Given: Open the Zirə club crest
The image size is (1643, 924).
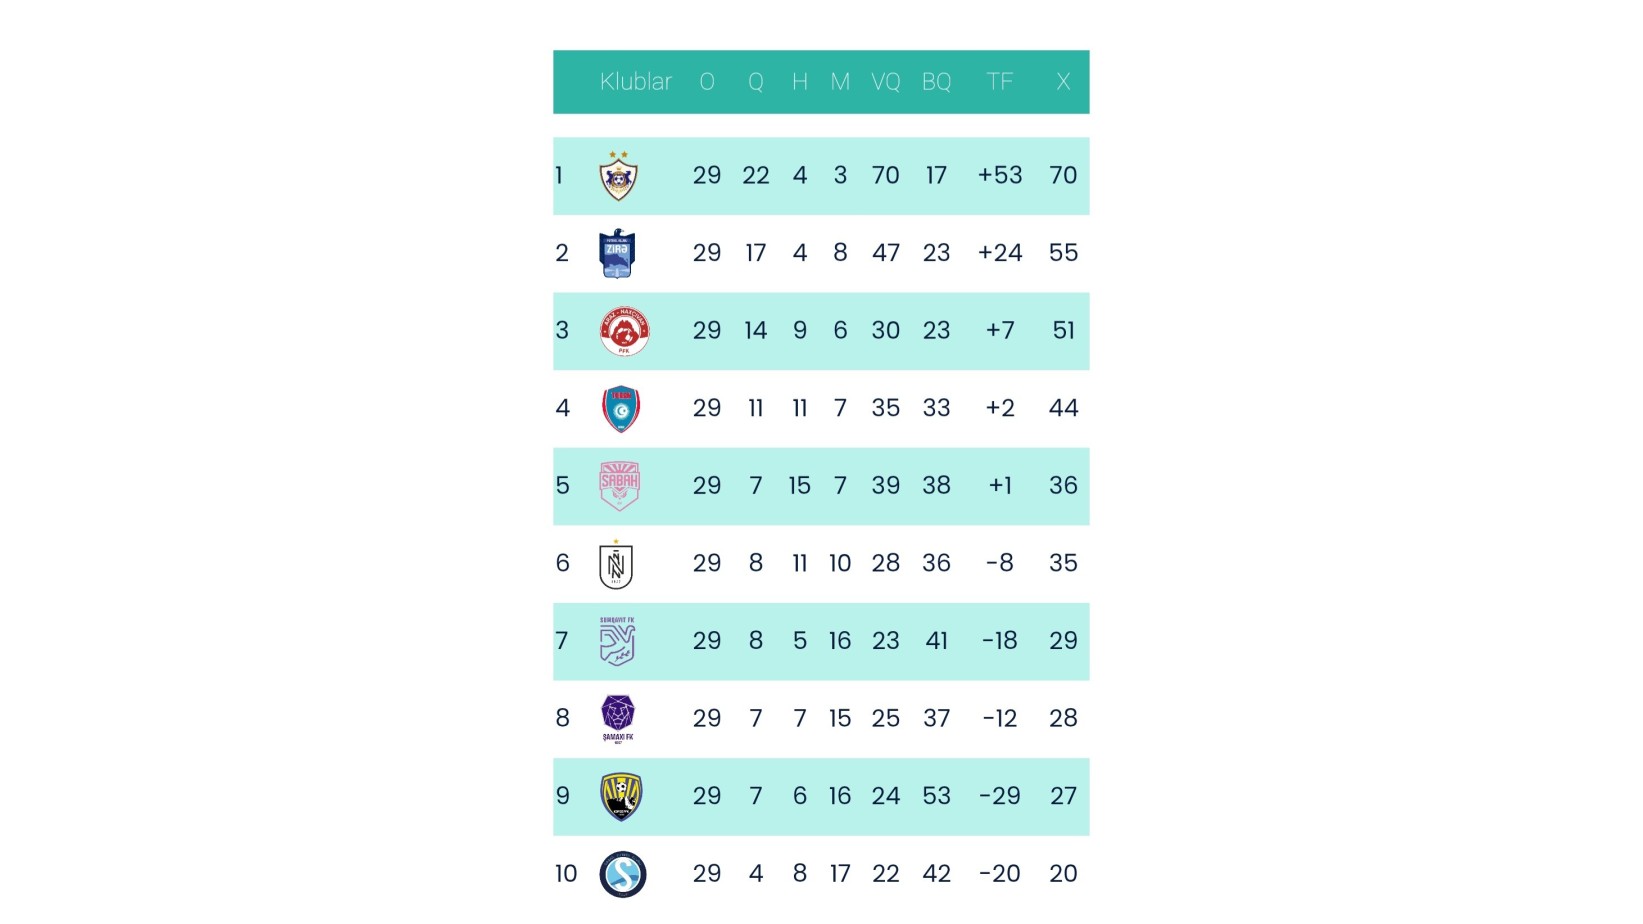Looking at the screenshot, I should [x=617, y=253].
